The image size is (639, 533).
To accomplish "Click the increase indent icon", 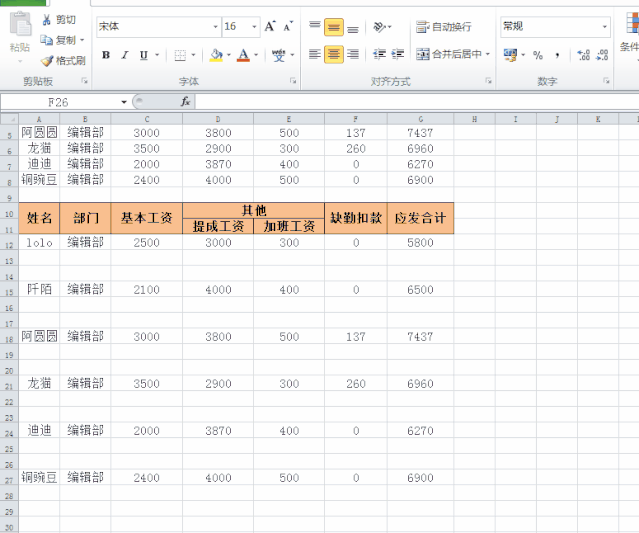I will (x=398, y=55).
